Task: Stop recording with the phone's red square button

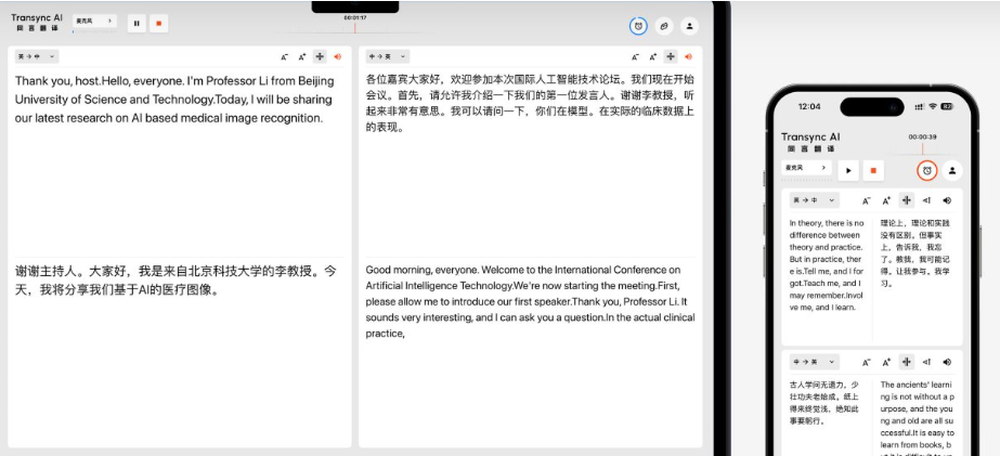Action: (x=873, y=170)
